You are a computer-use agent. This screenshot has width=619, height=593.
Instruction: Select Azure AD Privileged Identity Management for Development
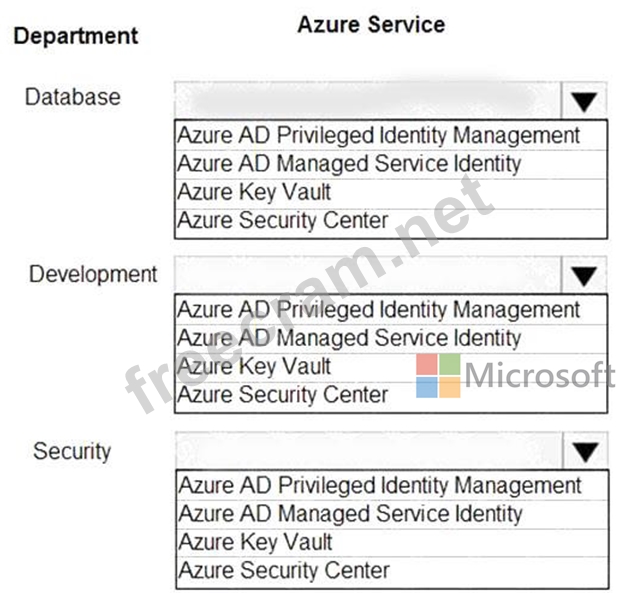point(391,310)
